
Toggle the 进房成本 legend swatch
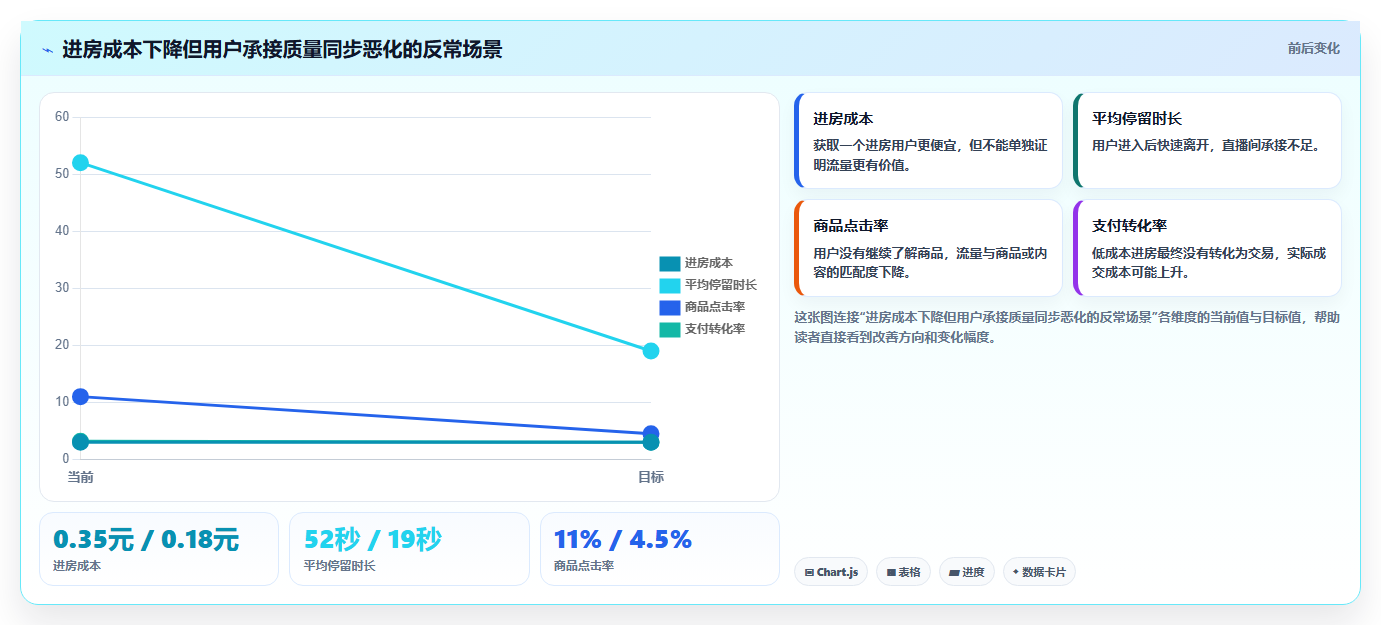(669, 263)
